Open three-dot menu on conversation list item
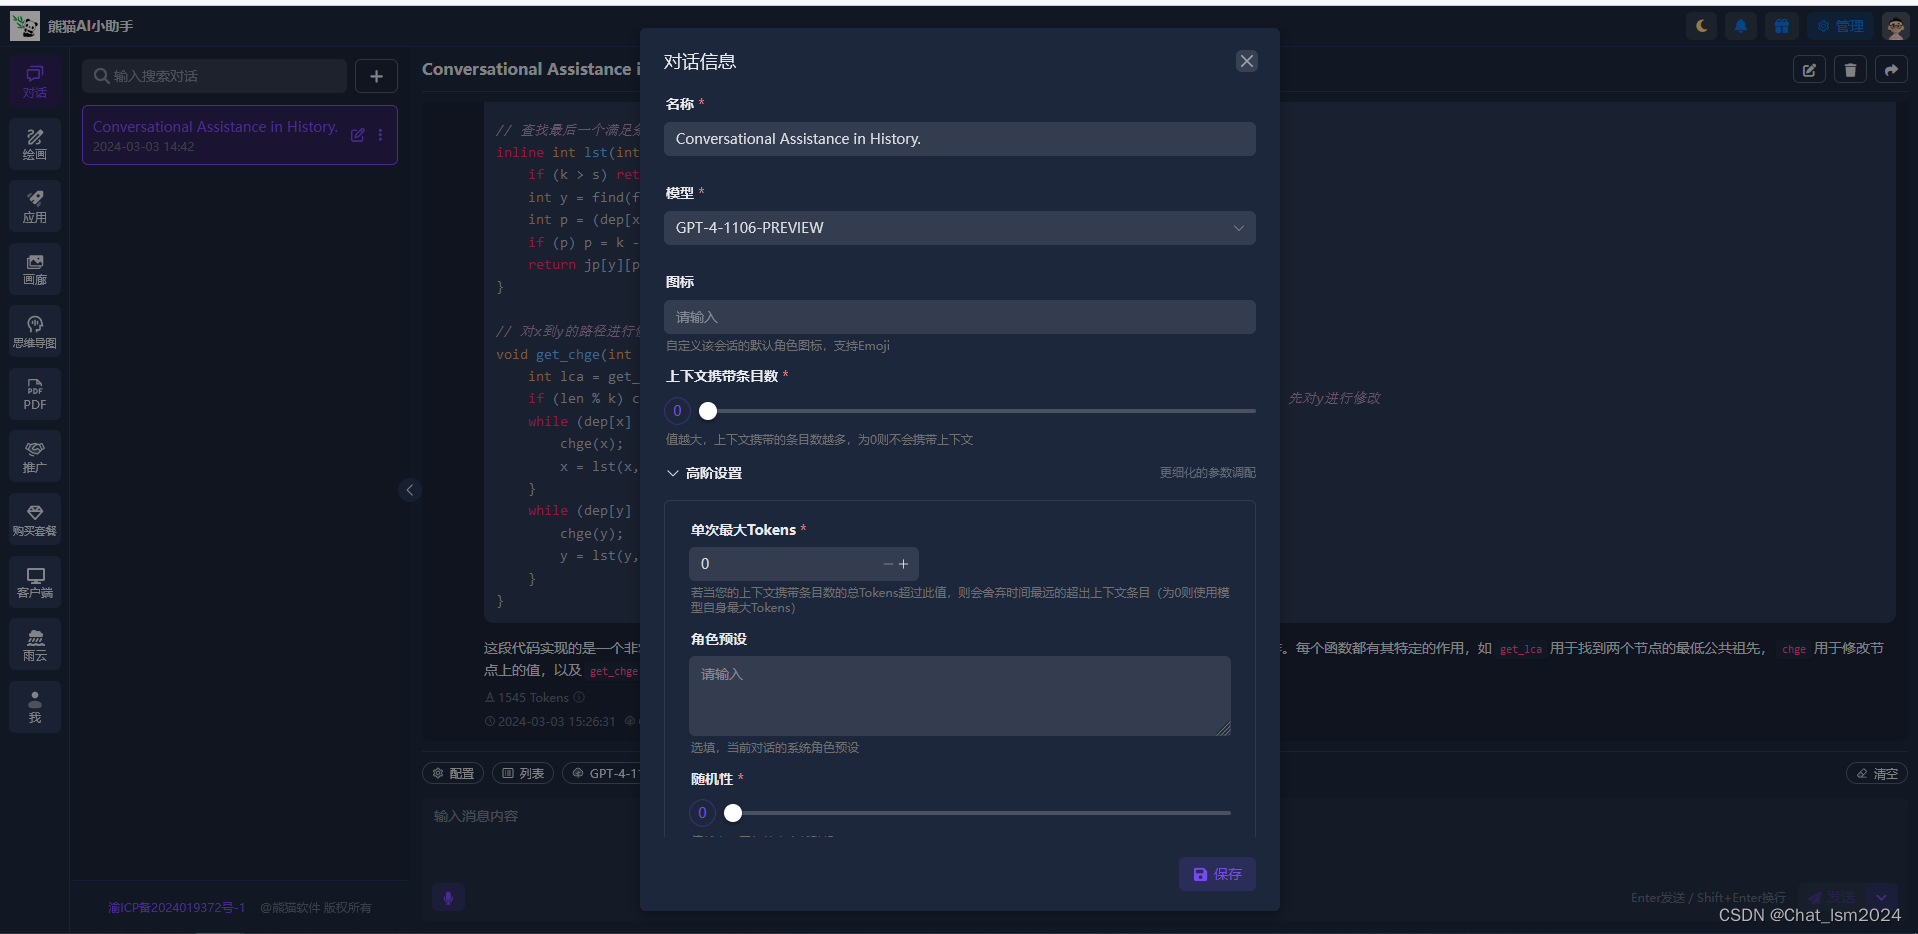 [380, 135]
